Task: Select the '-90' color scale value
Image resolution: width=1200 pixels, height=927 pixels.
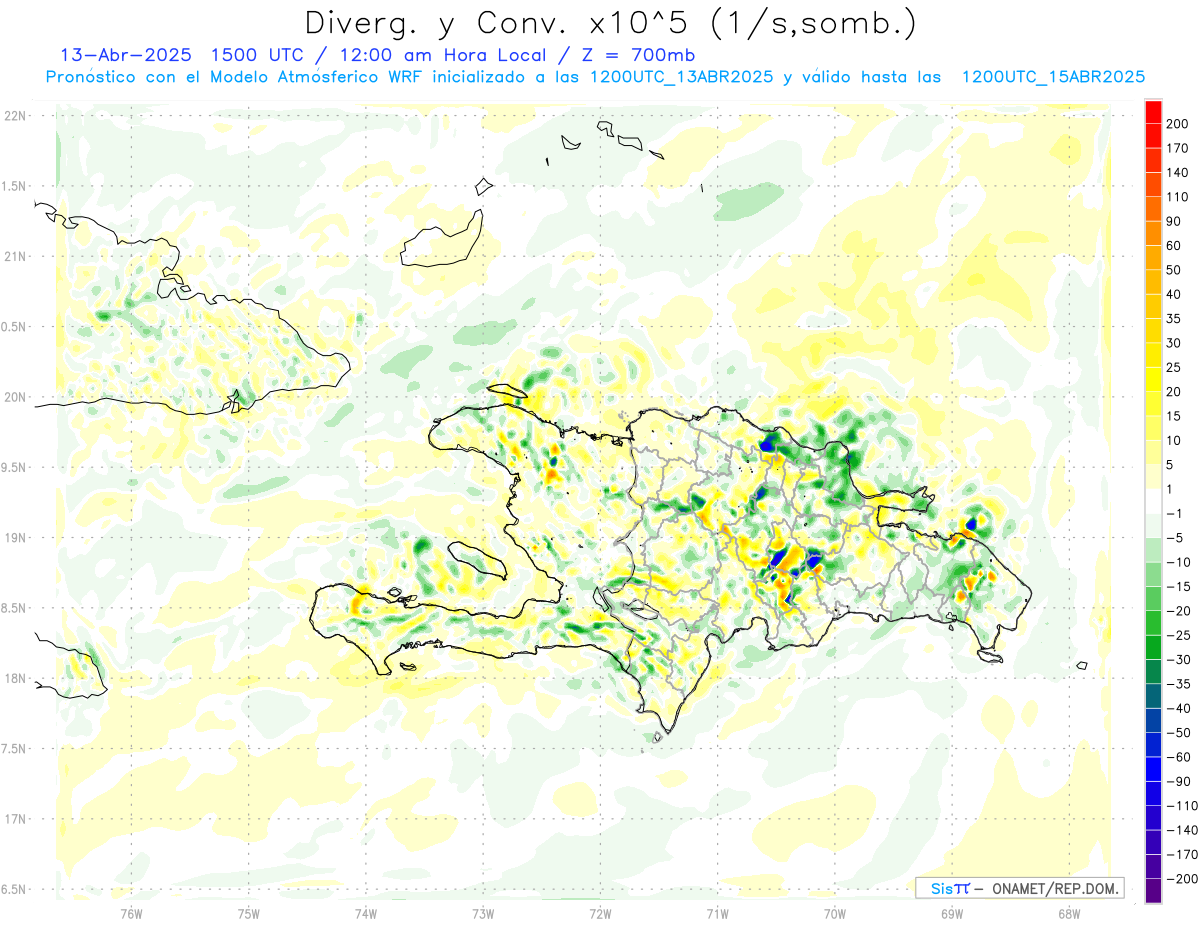Action: [1179, 781]
